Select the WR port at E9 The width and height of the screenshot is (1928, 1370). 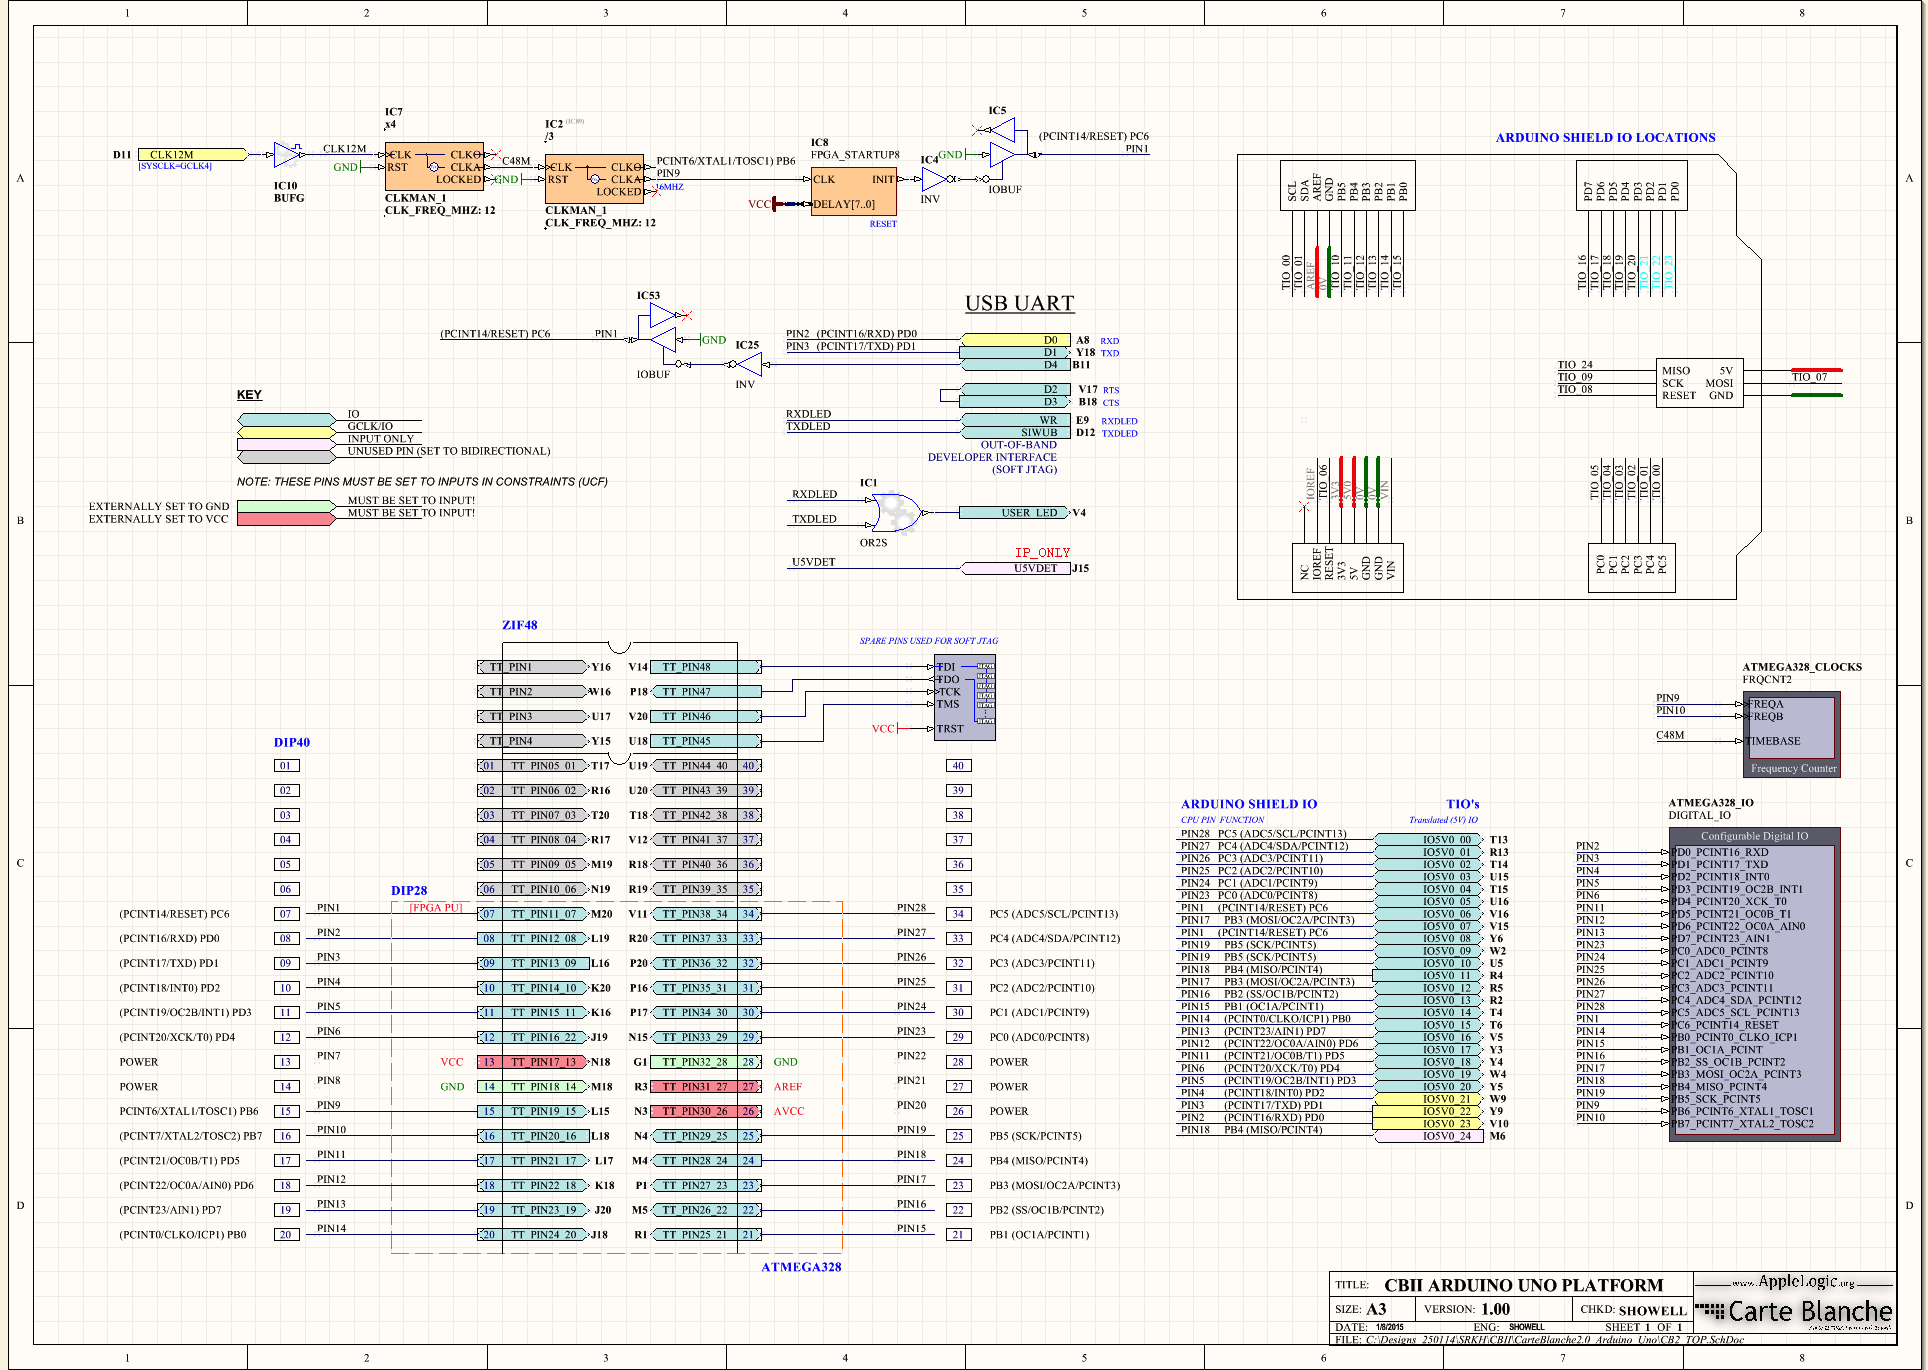[x=1014, y=420]
